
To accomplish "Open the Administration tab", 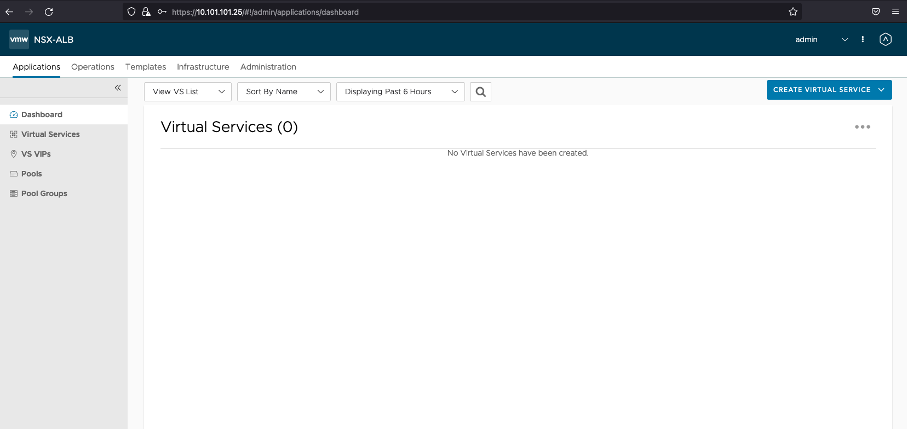I will click(268, 67).
